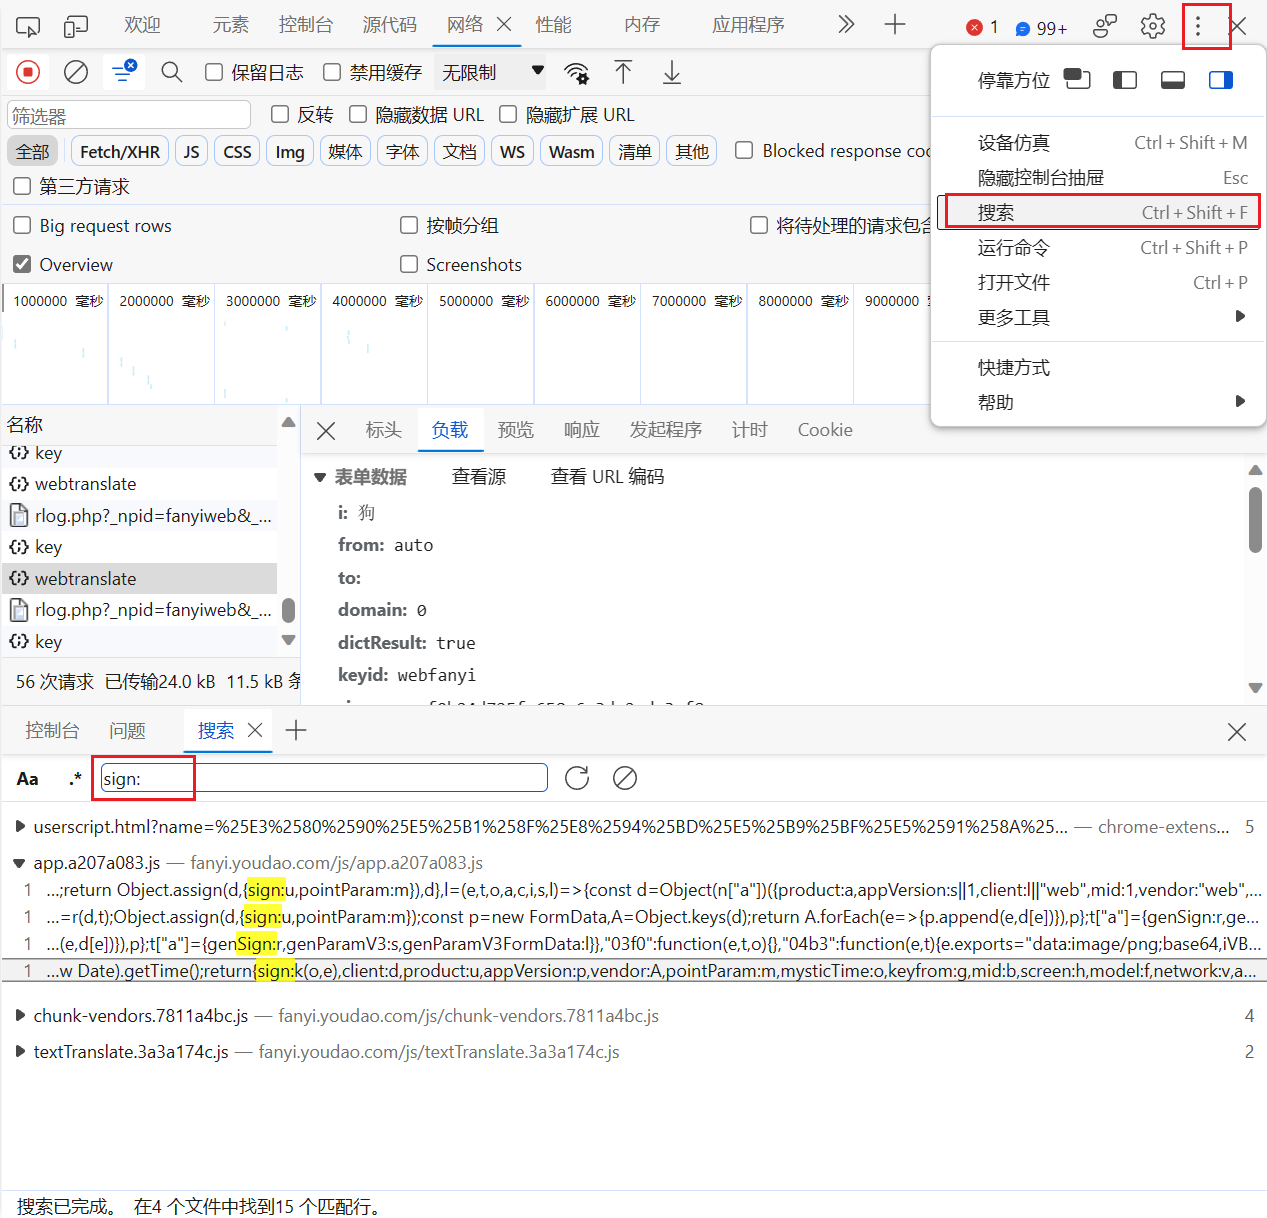Toggle match case Aa option

(28, 779)
